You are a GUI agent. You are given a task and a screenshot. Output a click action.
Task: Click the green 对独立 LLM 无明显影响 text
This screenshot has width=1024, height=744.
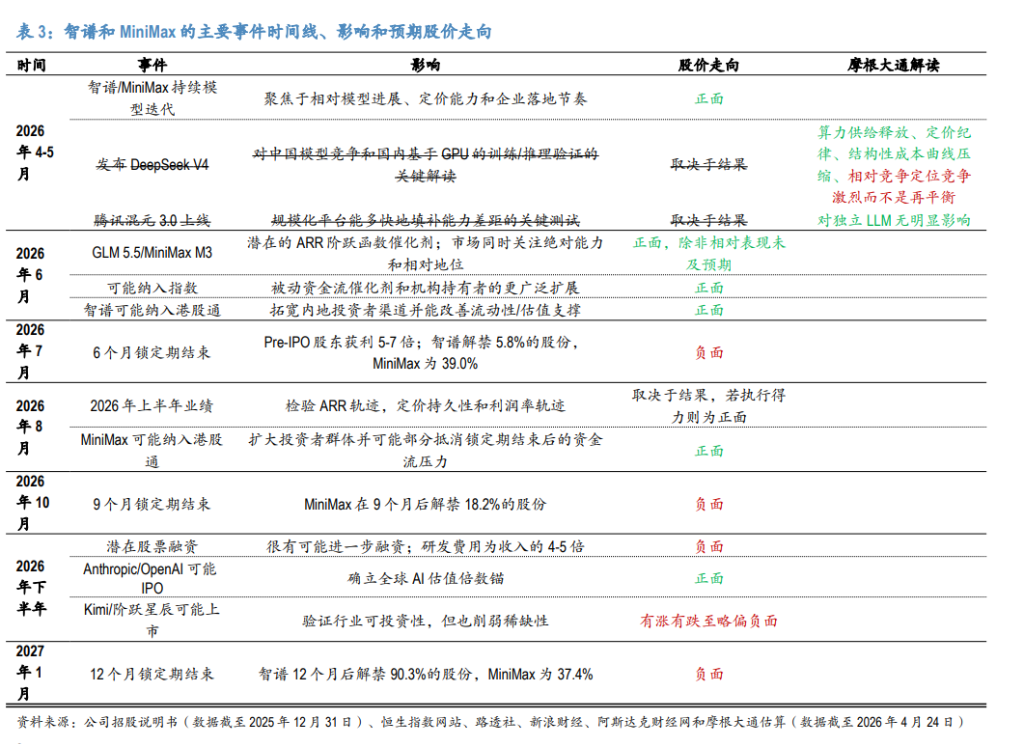click(893, 220)
